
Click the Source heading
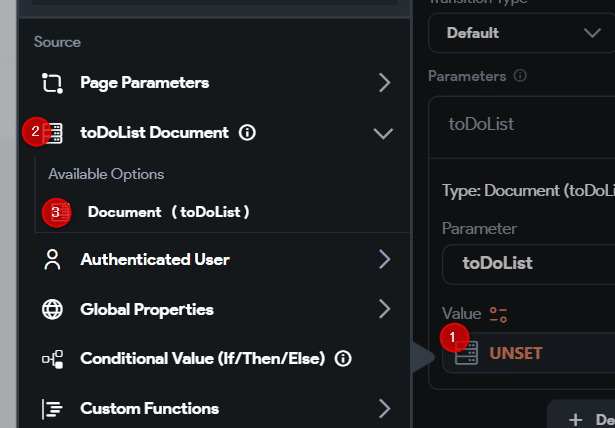point(57,42)
